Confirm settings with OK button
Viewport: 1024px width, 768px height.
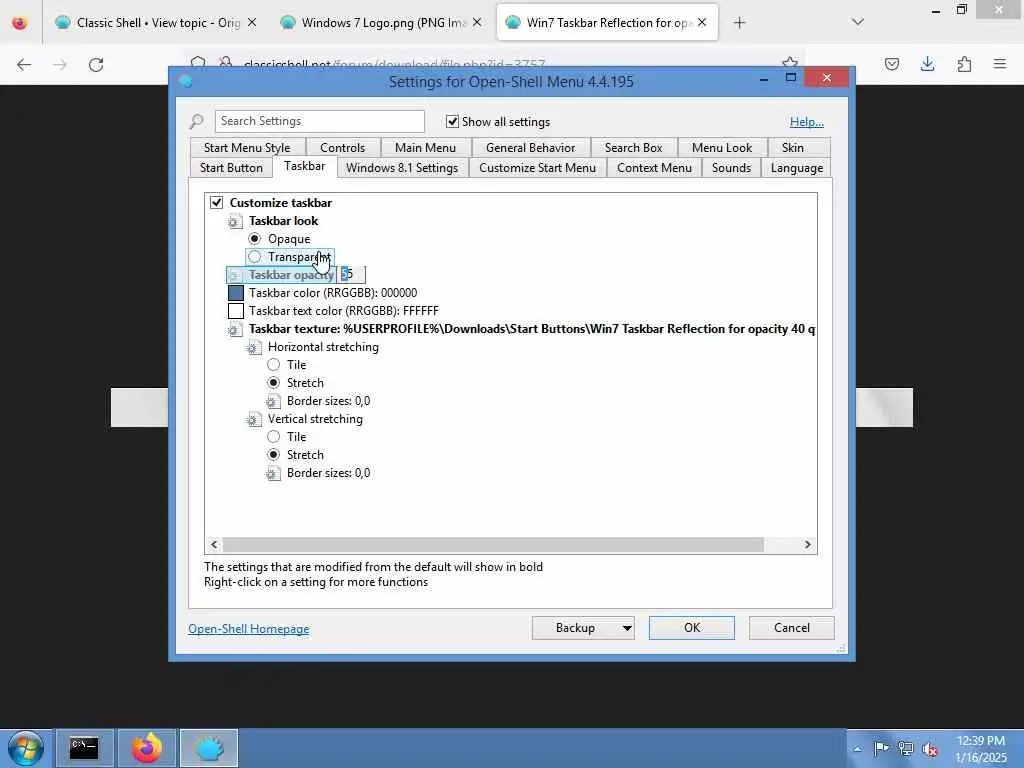coord(692,628)
